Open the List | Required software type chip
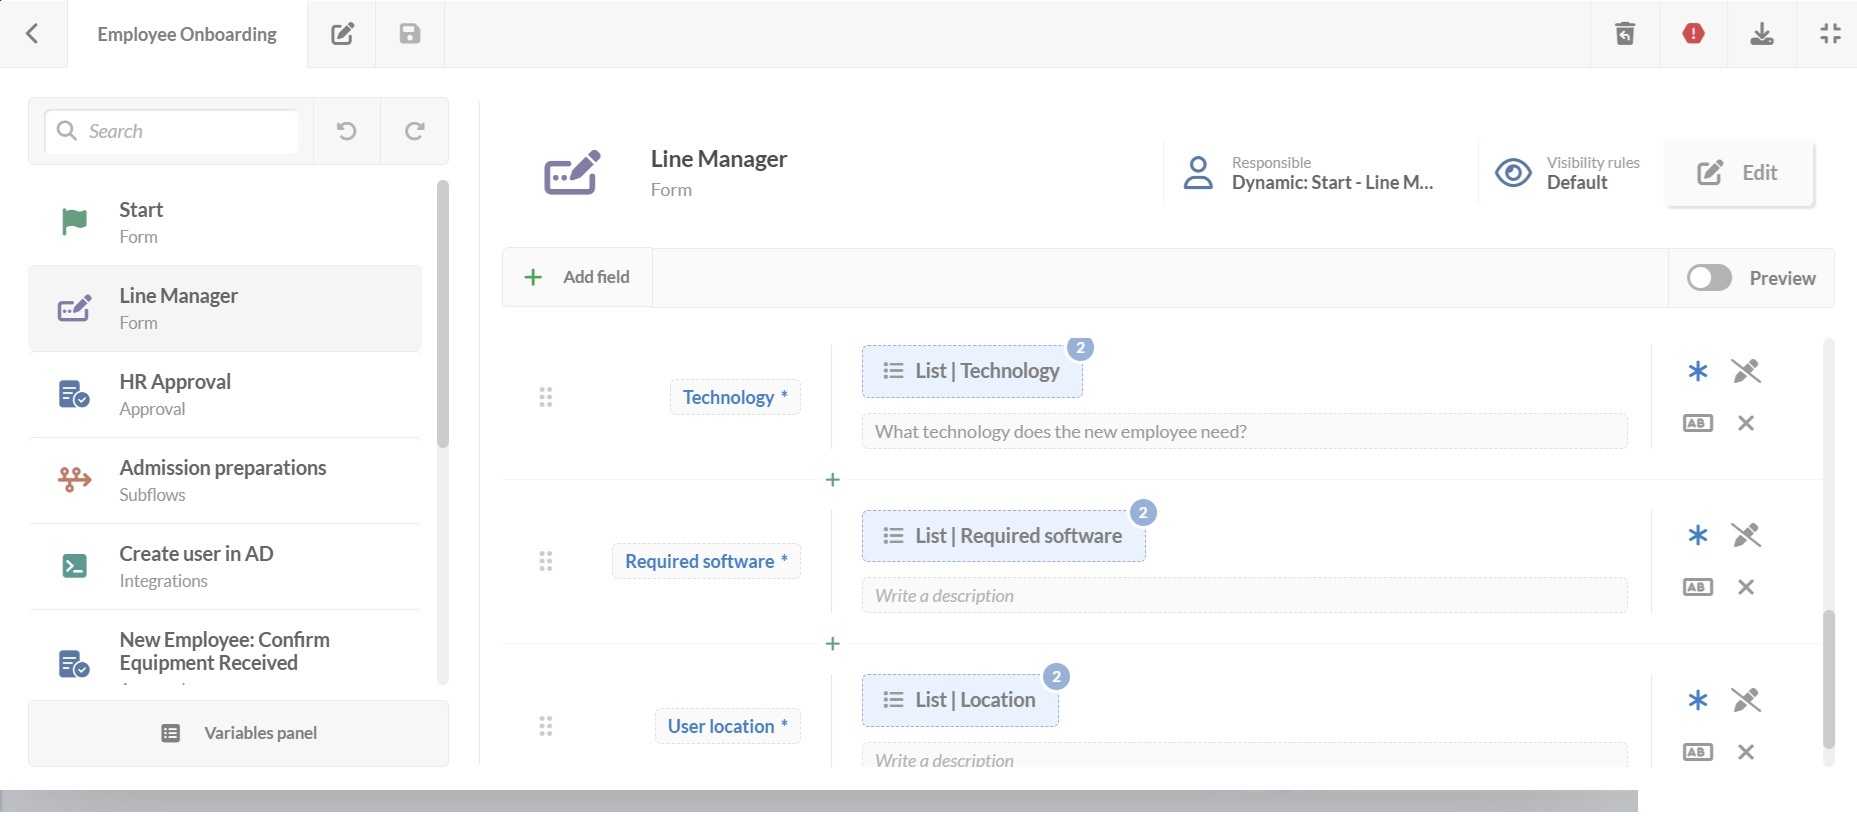This screenshot has height=831, width=1857. pyautogui.click(x=1004, y=536)
